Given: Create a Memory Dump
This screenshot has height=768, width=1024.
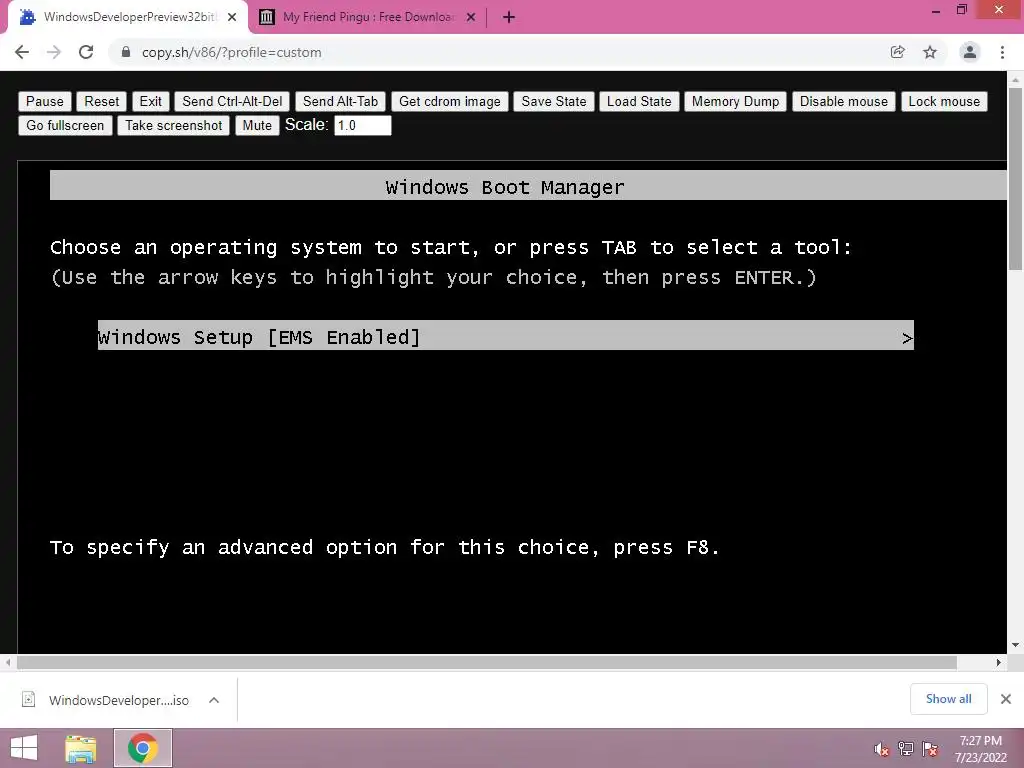Looking at the screenshot, I should [x=735, y=101].
